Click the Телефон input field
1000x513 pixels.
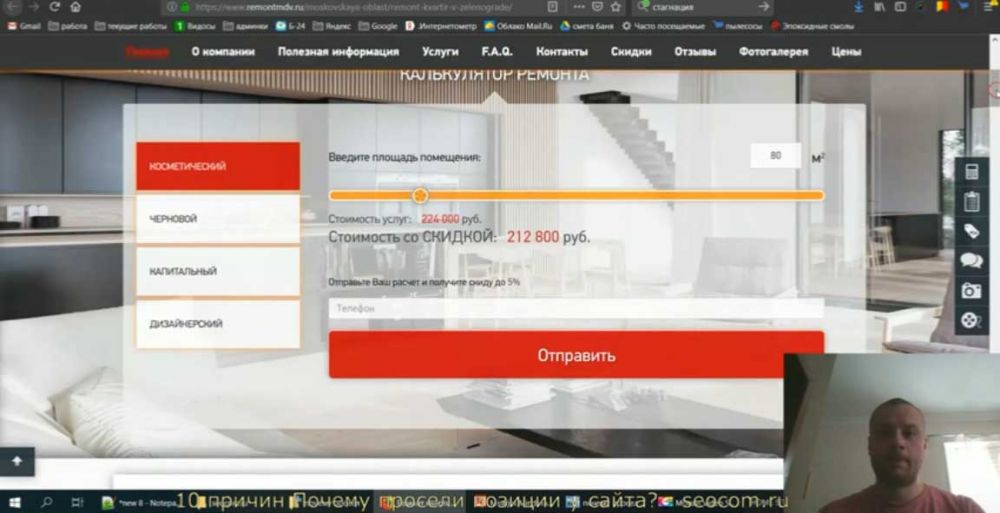coord(576,309)
